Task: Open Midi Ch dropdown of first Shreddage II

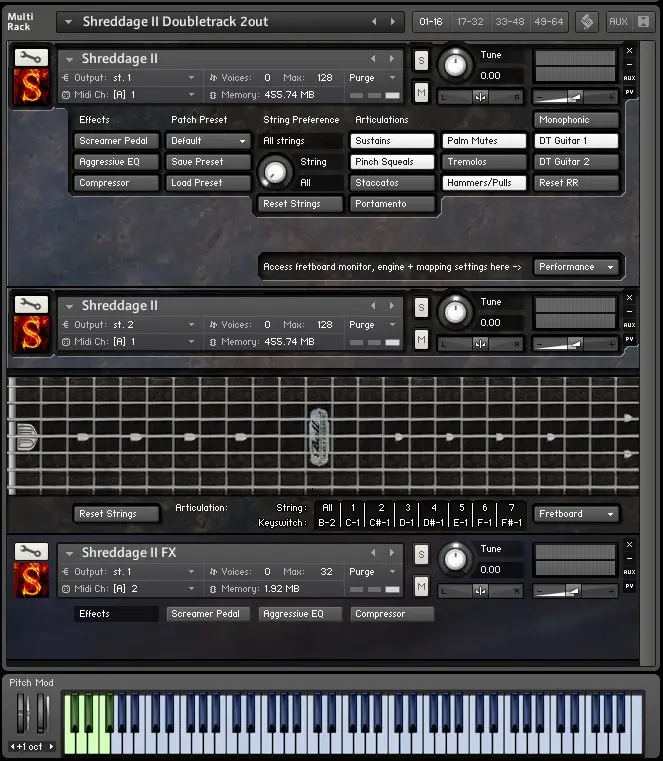Action: [x=191, y=95]
